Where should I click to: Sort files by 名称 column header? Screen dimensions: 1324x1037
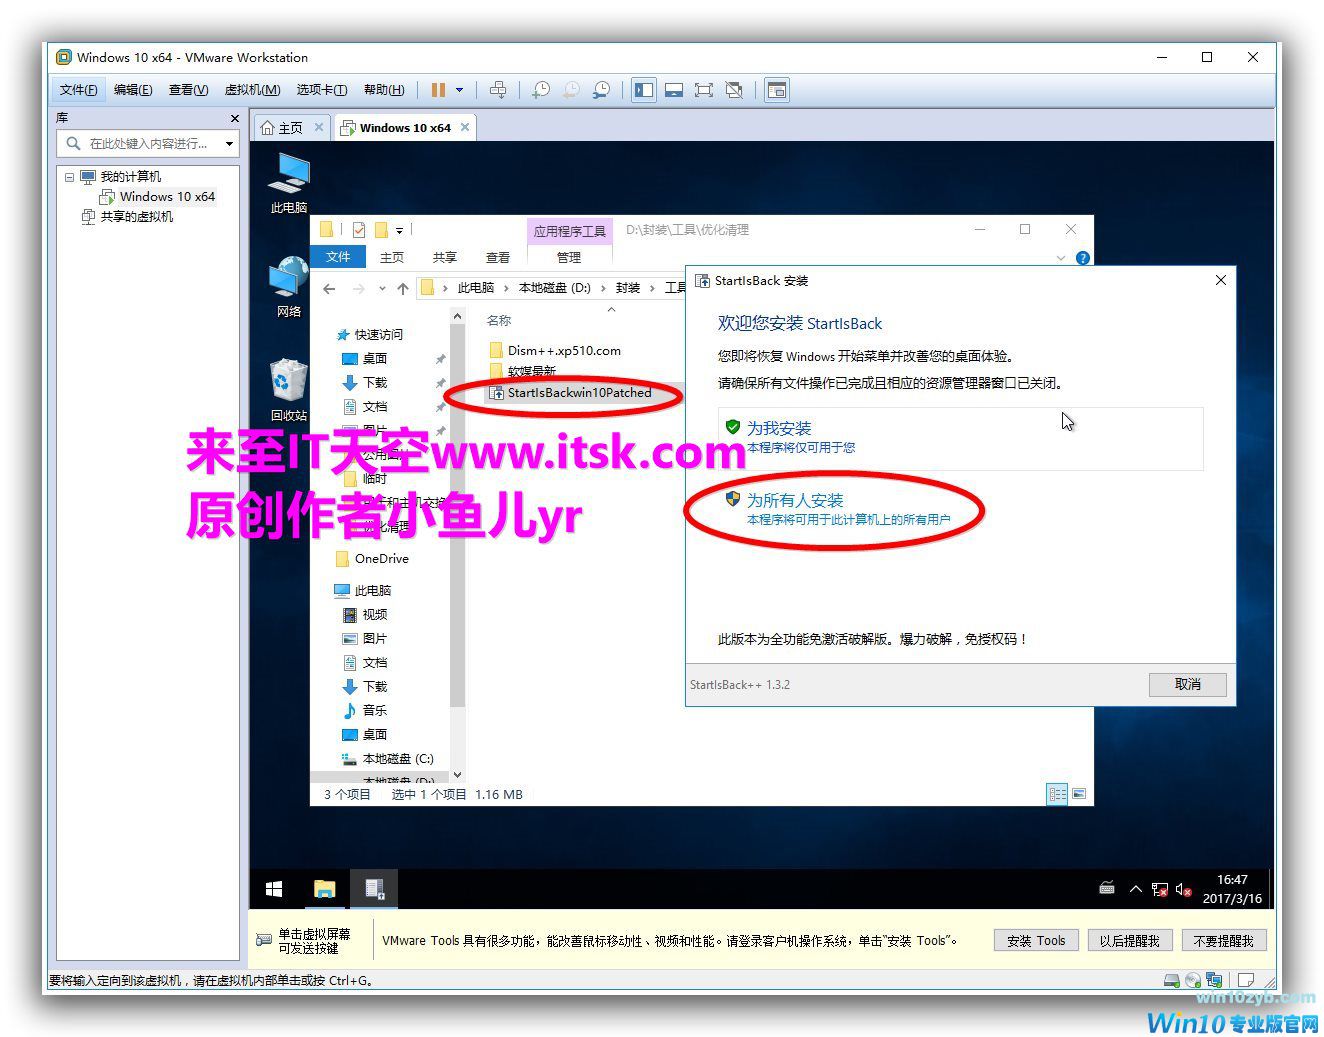click(499, 321)
